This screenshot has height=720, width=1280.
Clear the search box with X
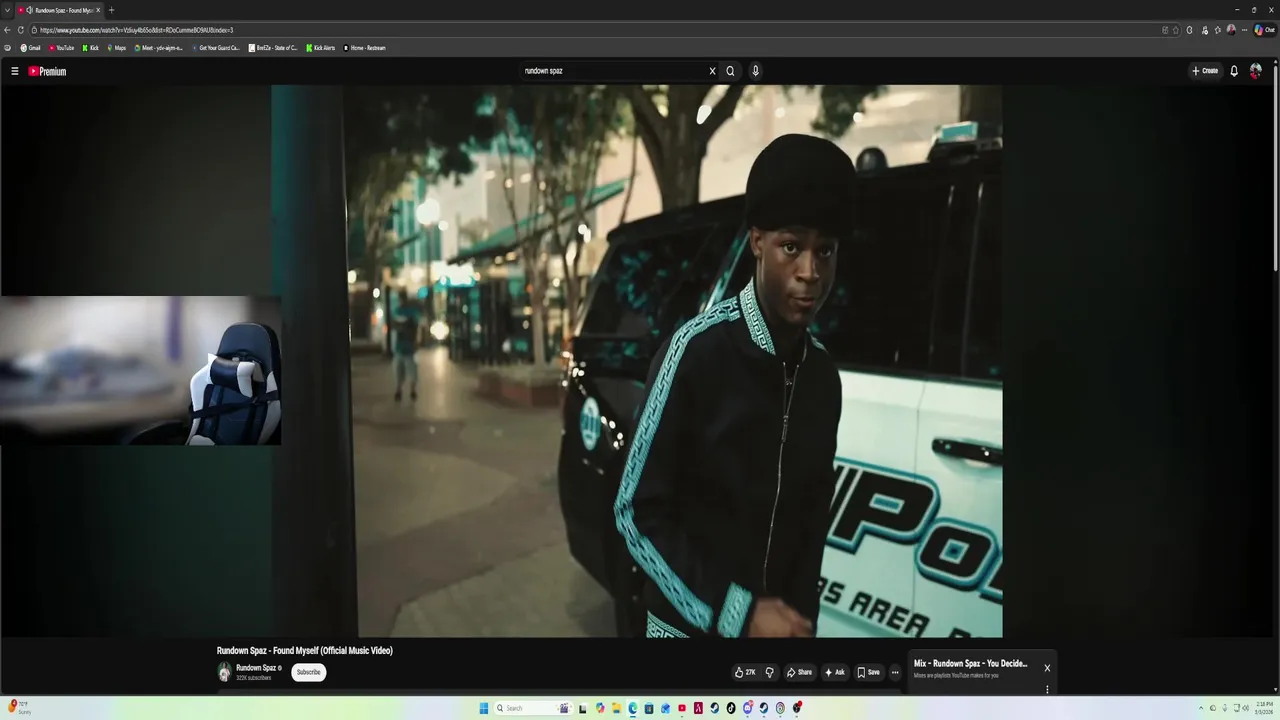[712, 71]
